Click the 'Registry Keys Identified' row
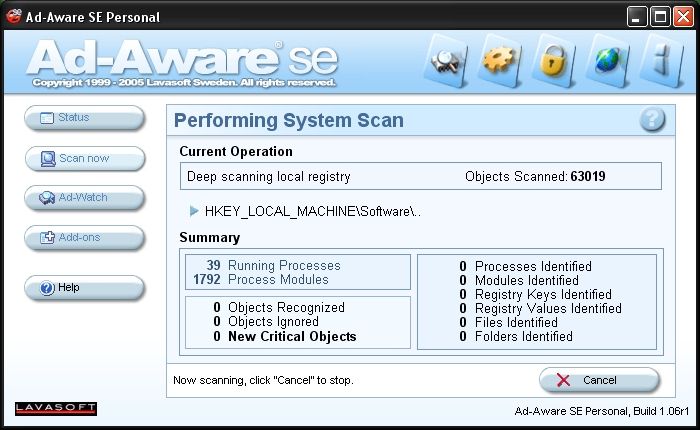The width and height of the screenshot is (700, 430). pos(535,294)
